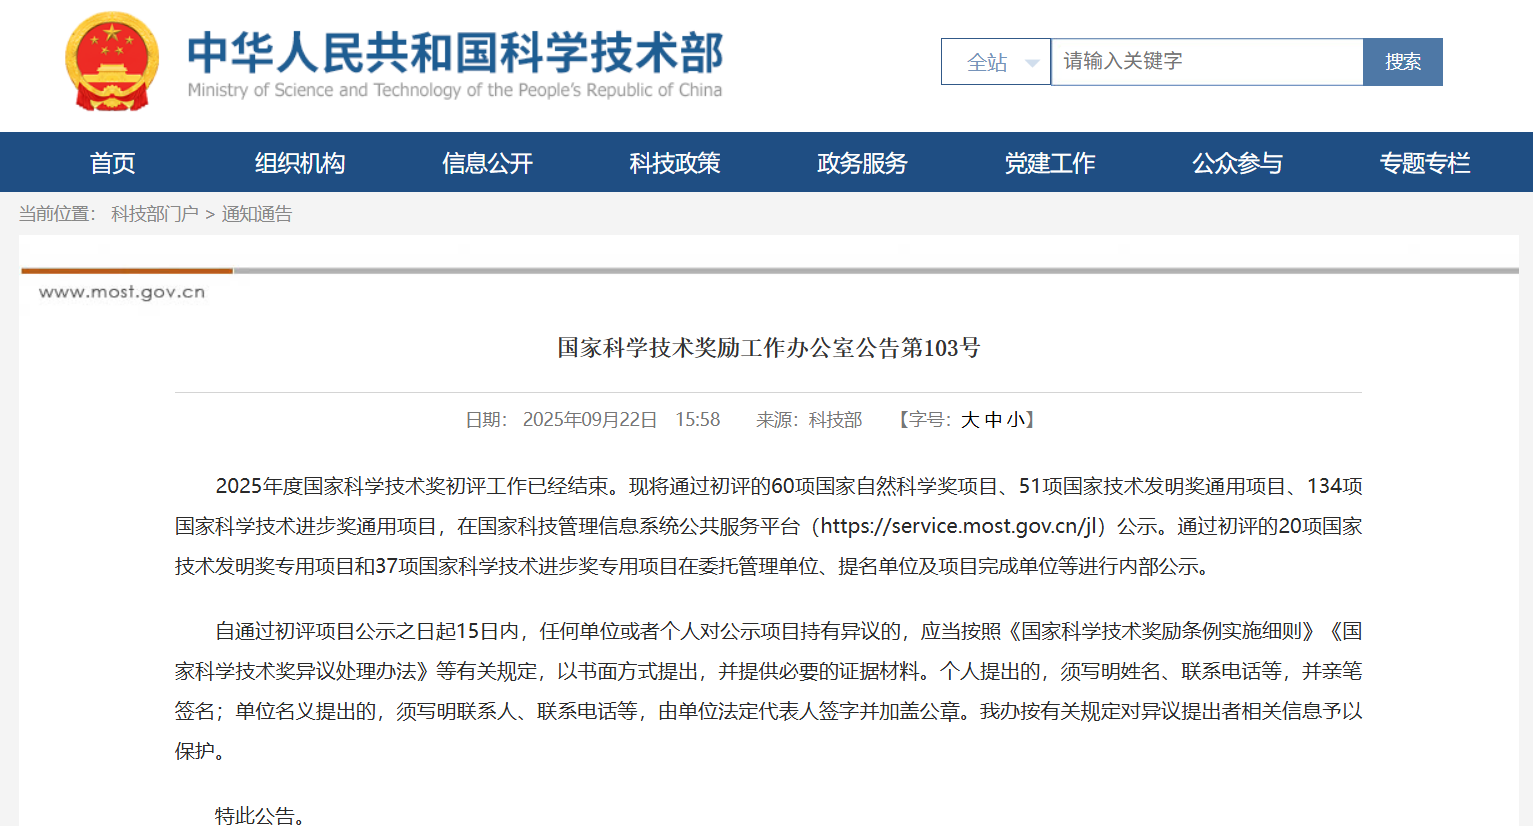Set font size to small (小)
1533x826 pixels.
pos(1015,420)
